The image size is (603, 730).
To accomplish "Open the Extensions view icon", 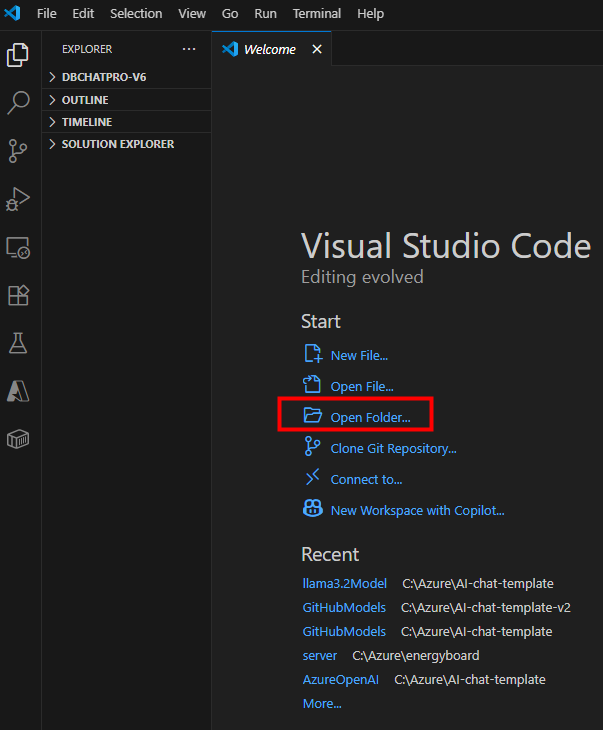I will [18, 295].
